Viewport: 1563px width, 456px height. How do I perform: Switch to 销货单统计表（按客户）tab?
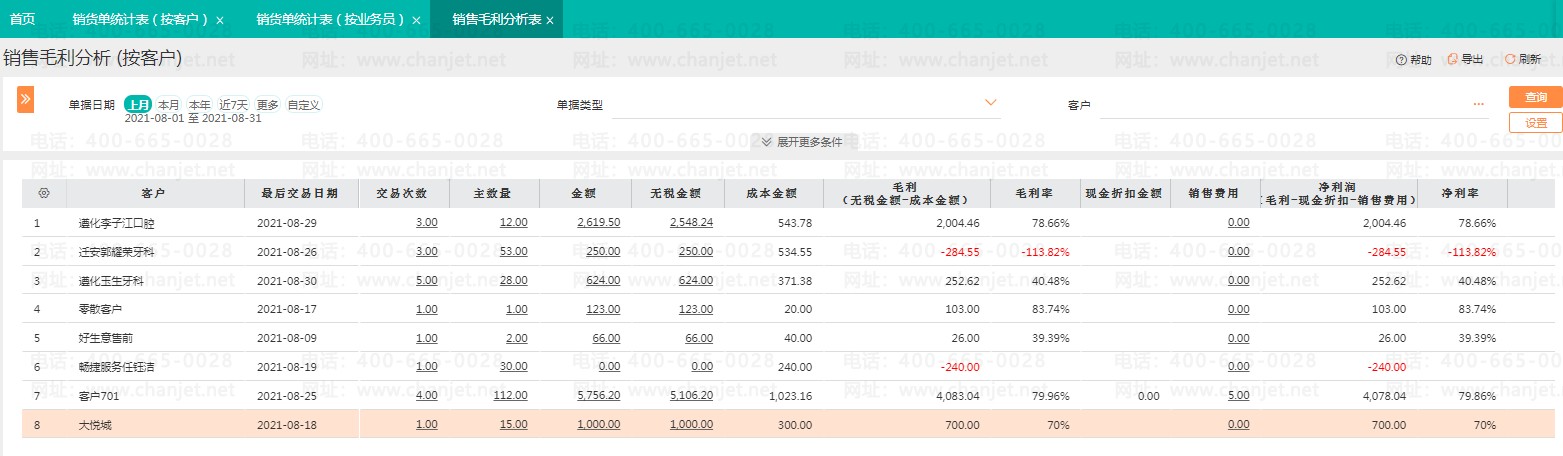tap(141, 19)
